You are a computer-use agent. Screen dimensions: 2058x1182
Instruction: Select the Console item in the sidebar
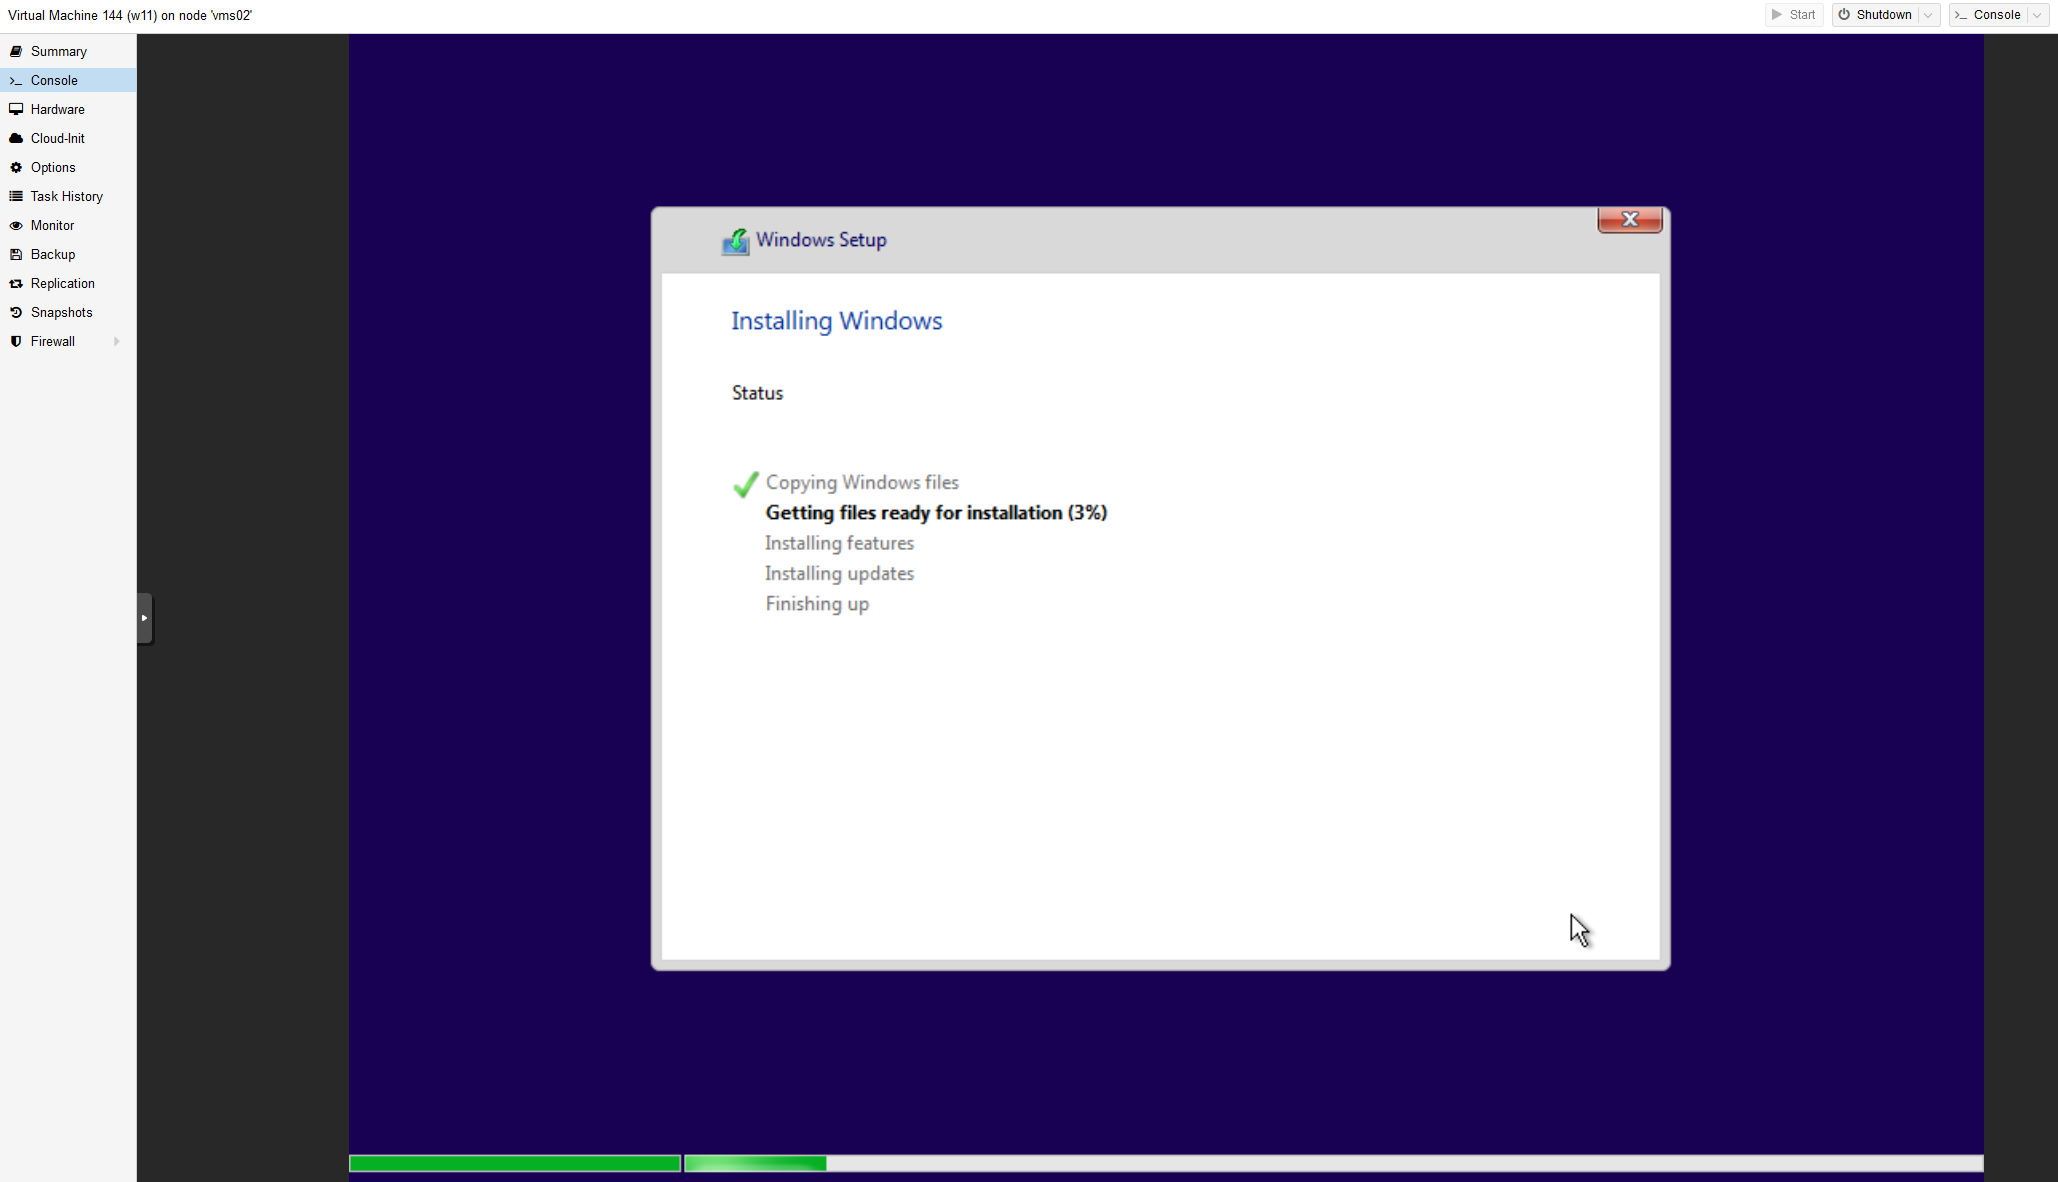coord(68,80)
